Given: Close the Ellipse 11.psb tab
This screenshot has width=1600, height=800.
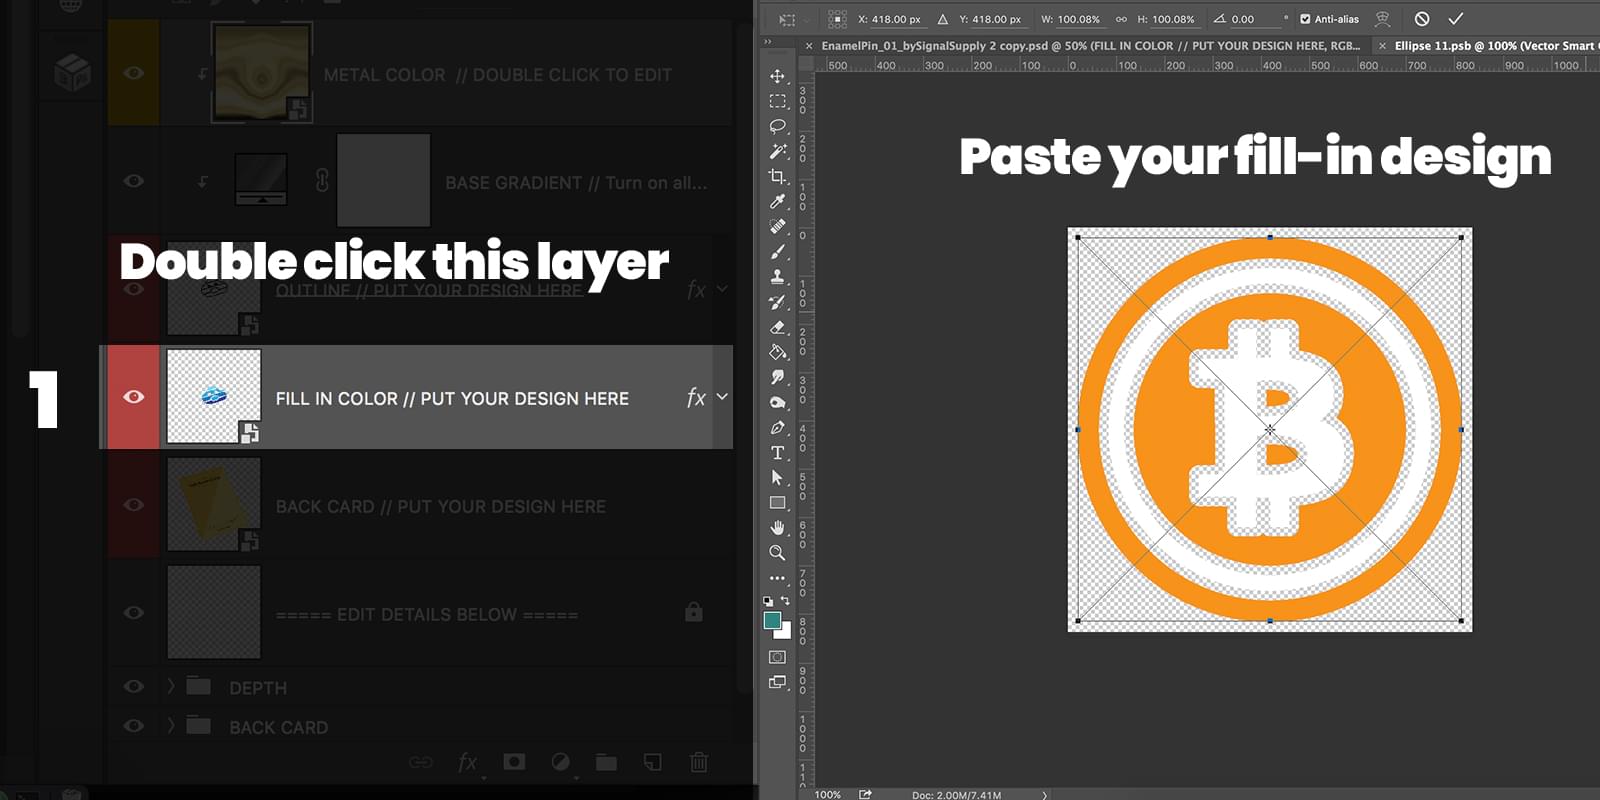Looking at the screenshot, I should [1382, 46].
